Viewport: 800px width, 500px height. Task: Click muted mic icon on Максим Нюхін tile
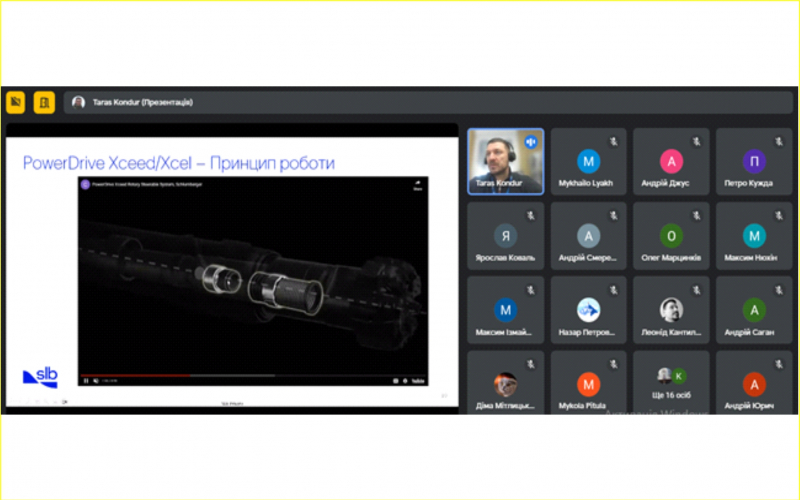click(779, 216)
